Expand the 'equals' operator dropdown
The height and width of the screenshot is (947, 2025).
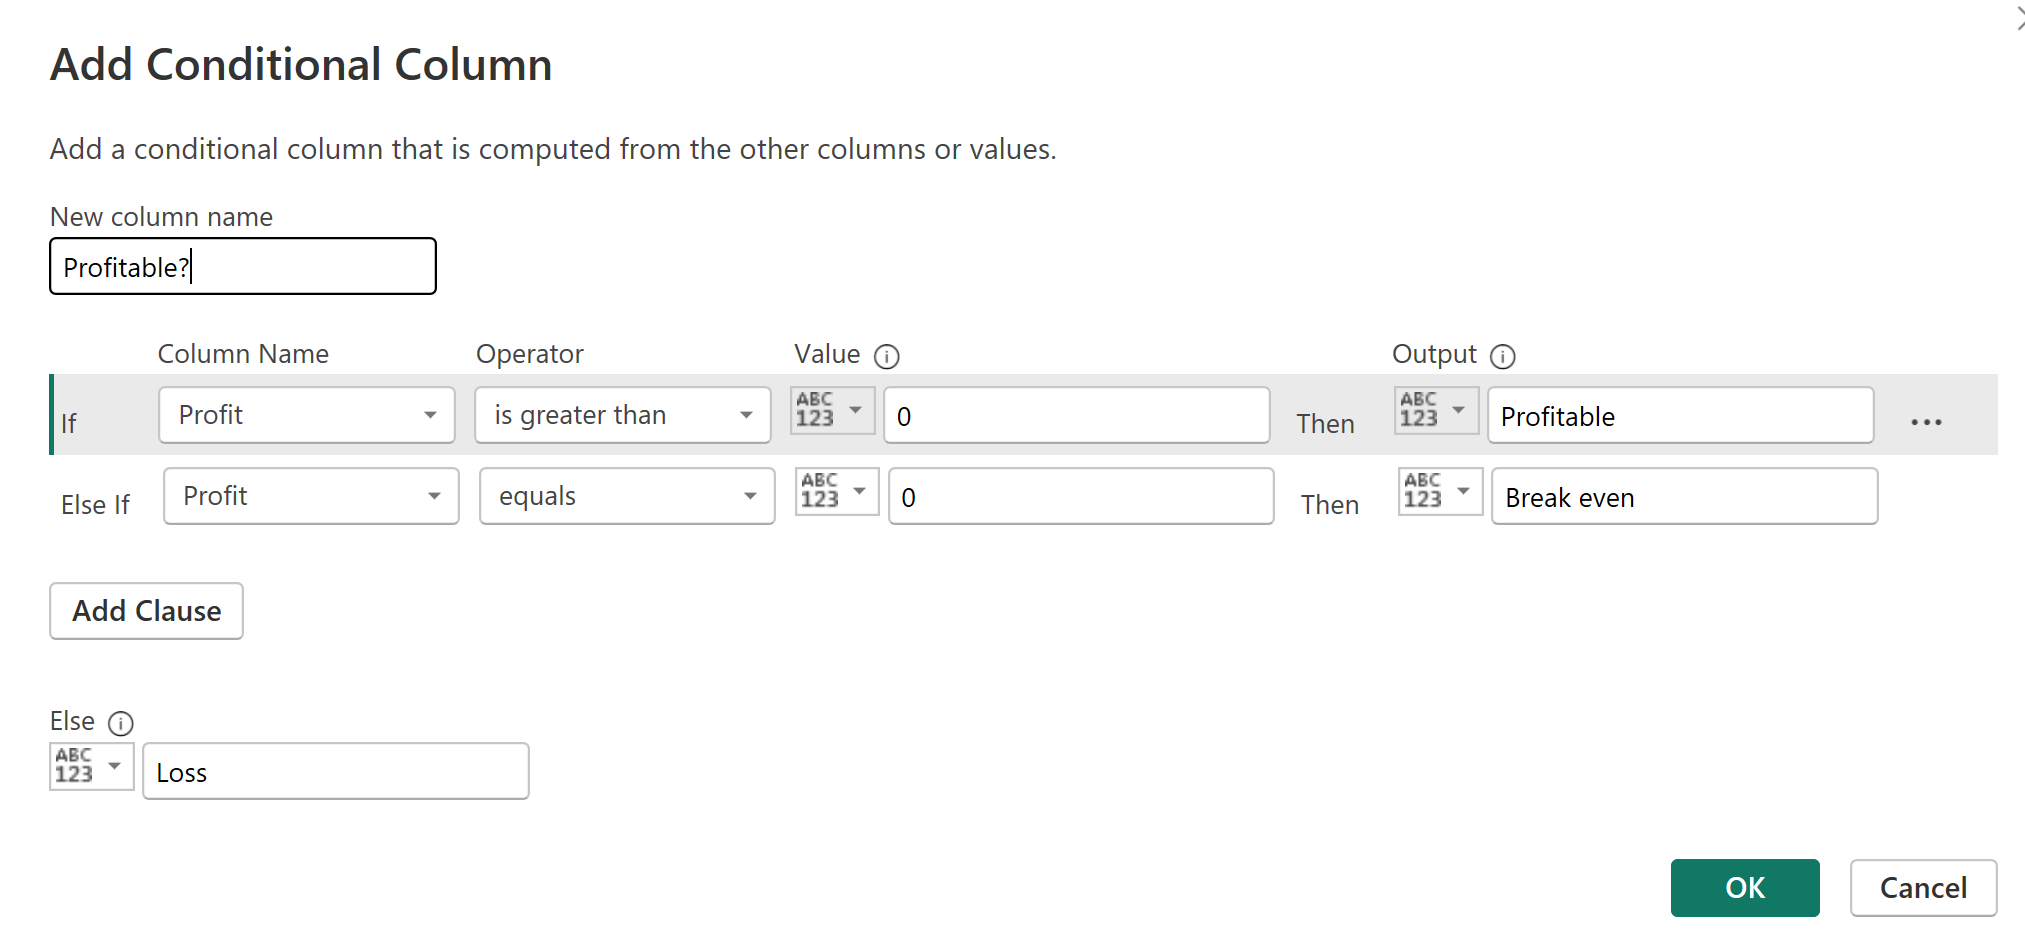[626, 496]
